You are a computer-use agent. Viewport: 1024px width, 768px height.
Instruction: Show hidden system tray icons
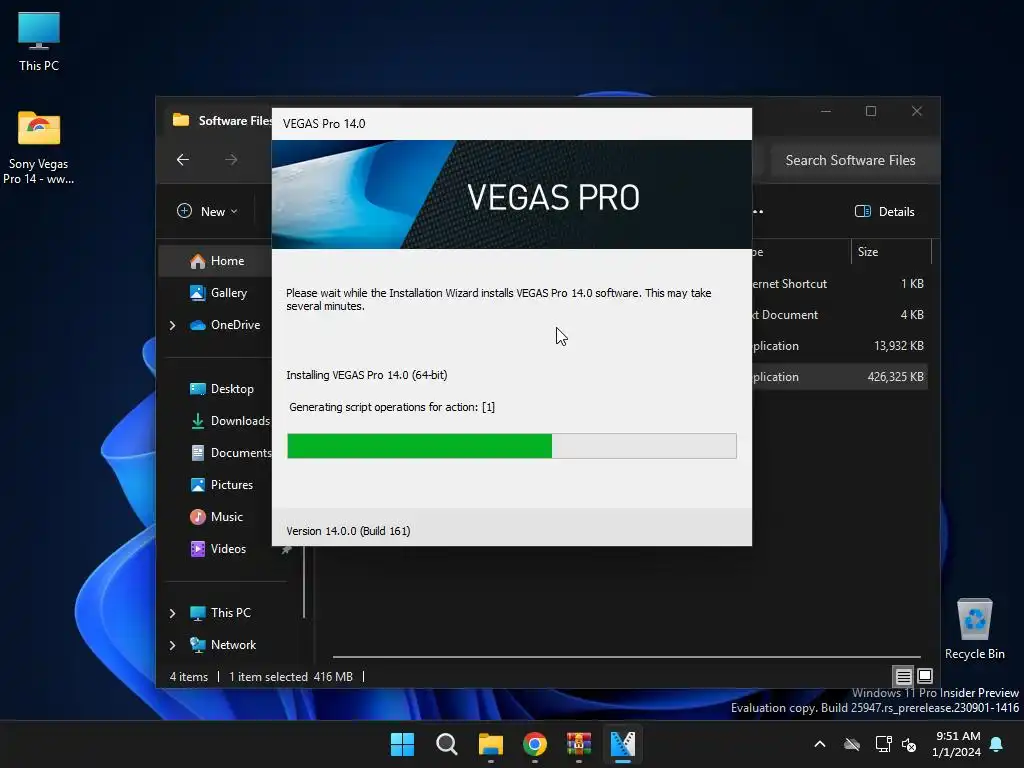(x=820, y=744)
